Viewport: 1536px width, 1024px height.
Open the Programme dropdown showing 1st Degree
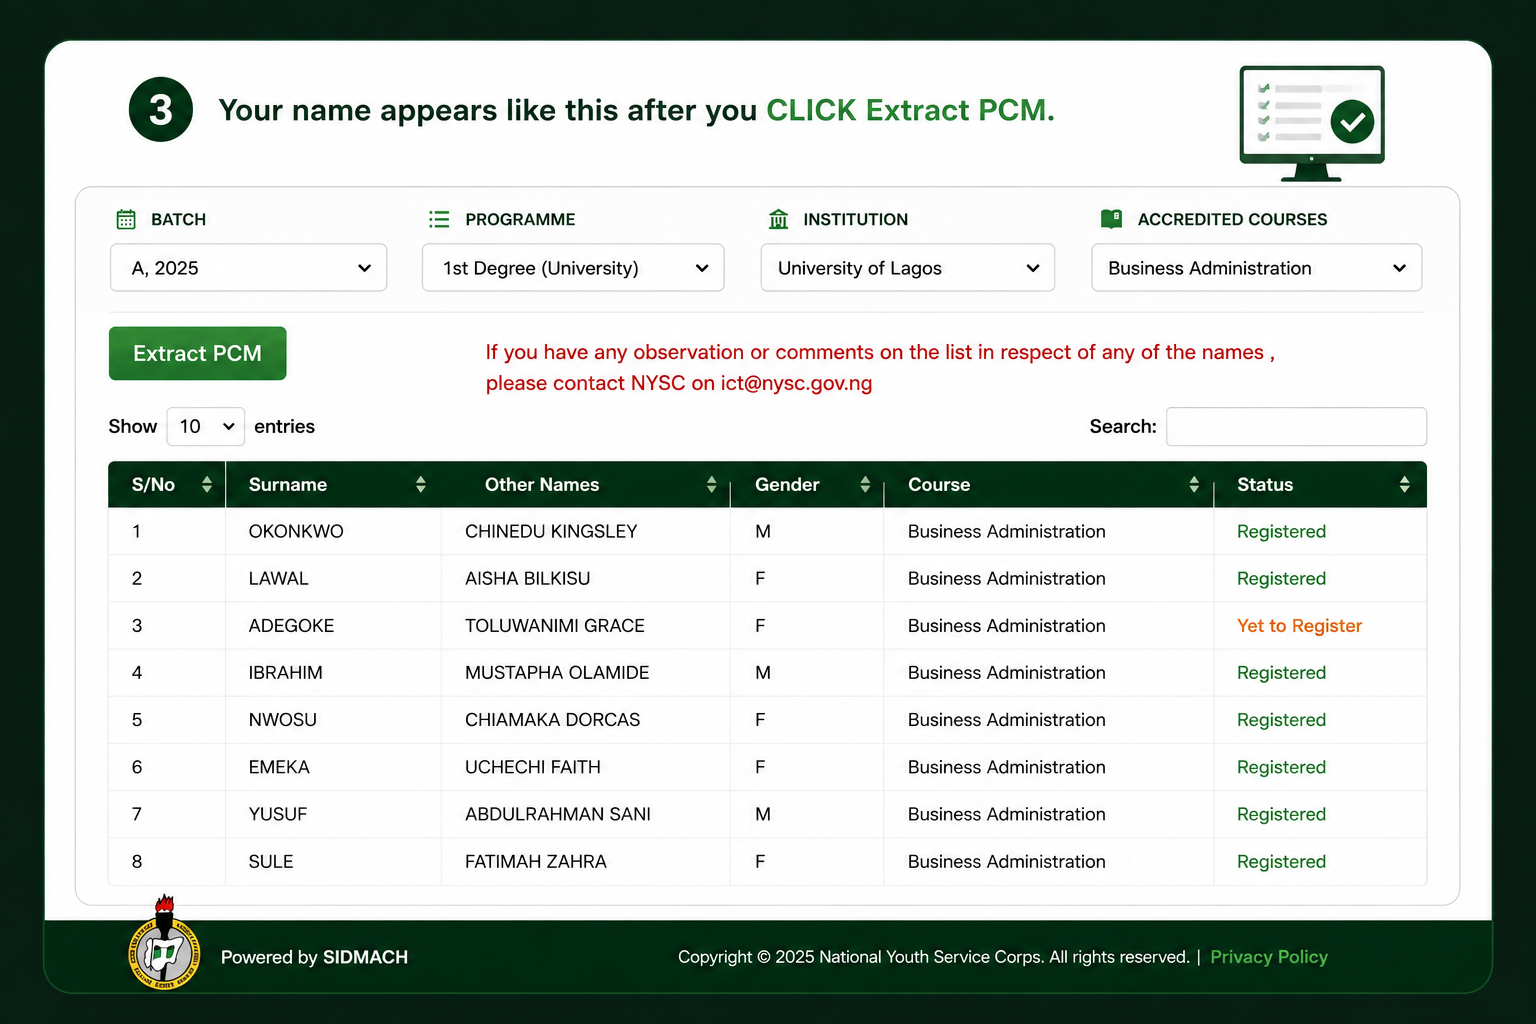point(573,268)
